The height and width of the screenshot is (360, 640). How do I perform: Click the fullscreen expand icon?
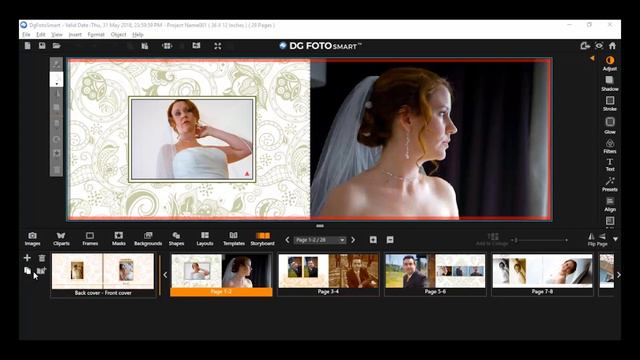click(218, 46)
